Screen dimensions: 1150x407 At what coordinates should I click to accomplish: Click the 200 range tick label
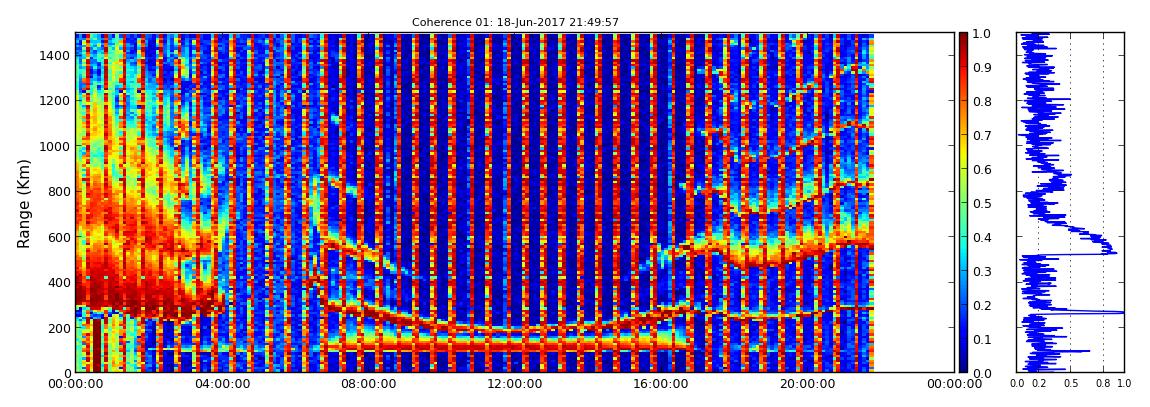[59, 328]
